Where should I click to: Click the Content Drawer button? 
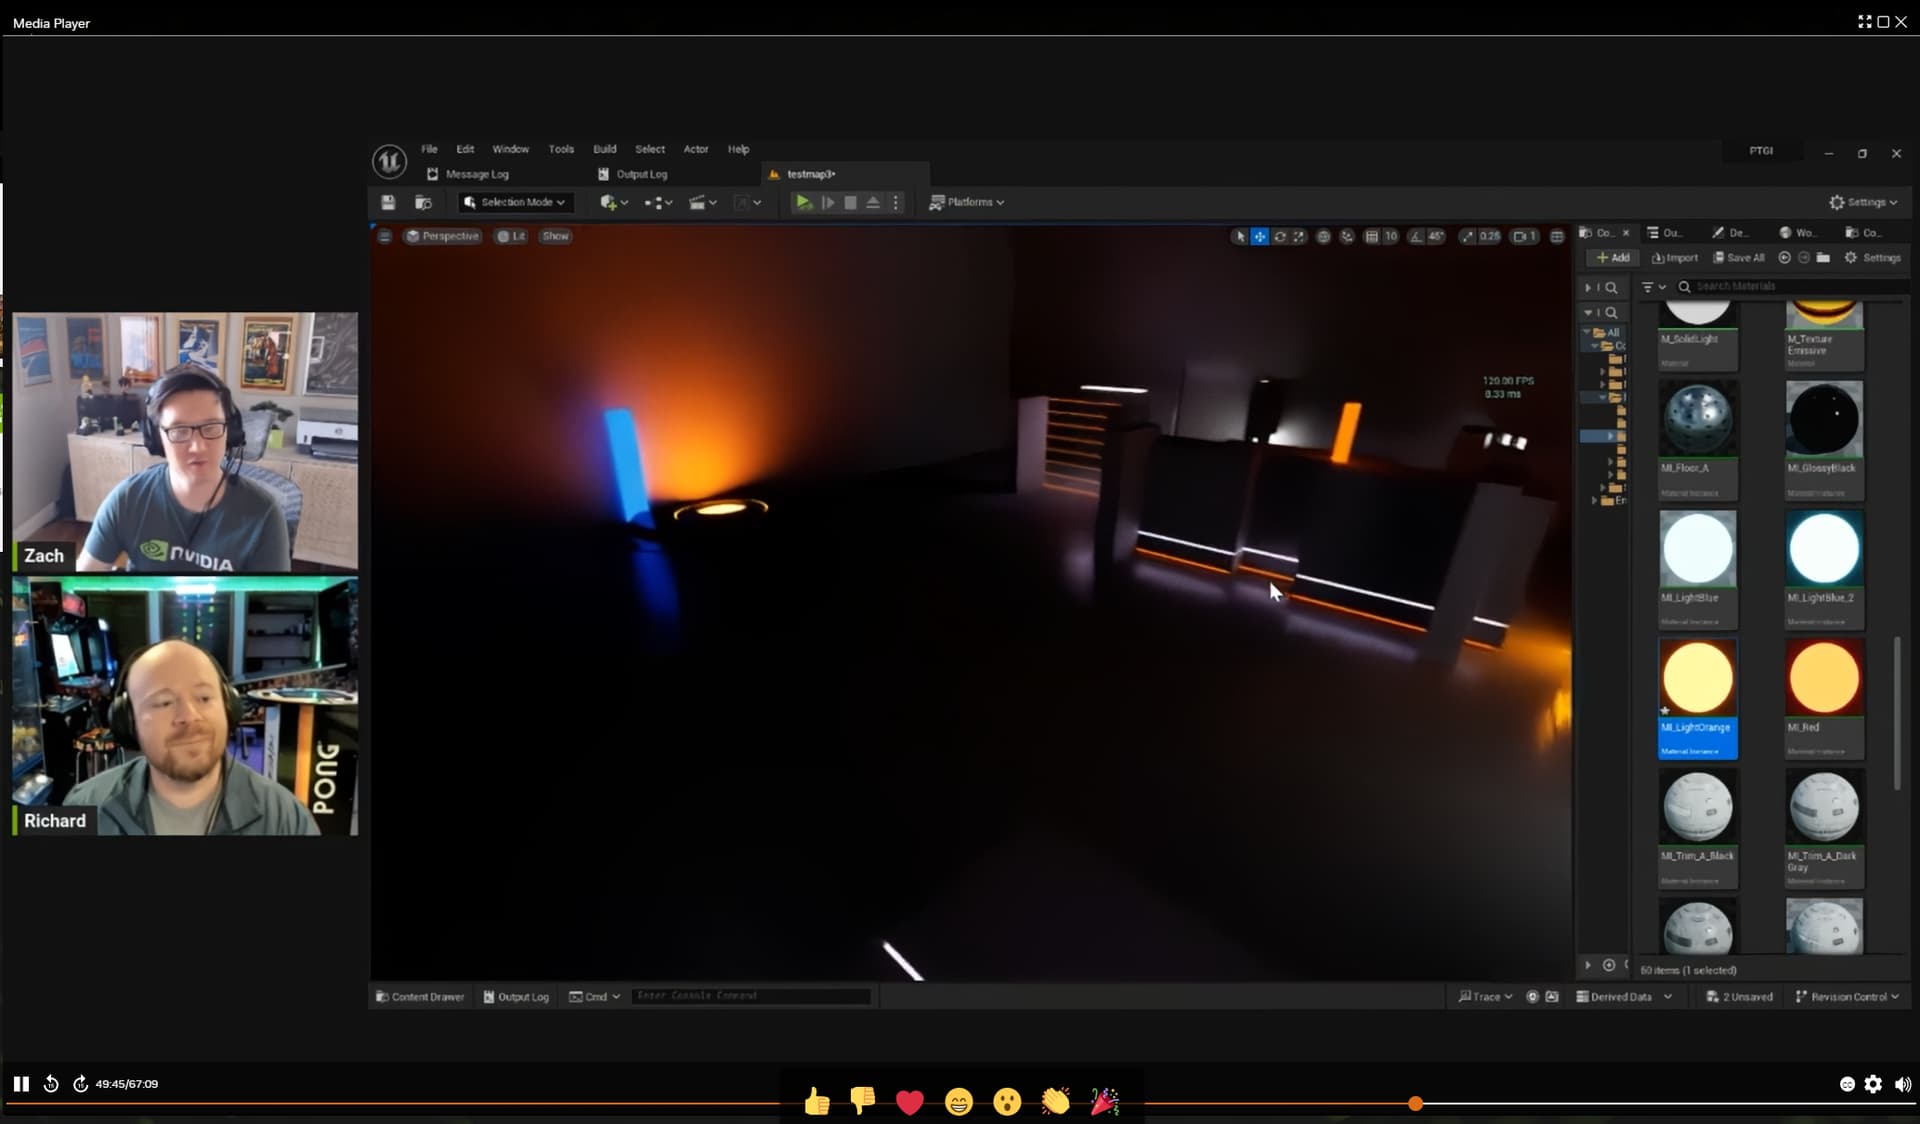419,996
